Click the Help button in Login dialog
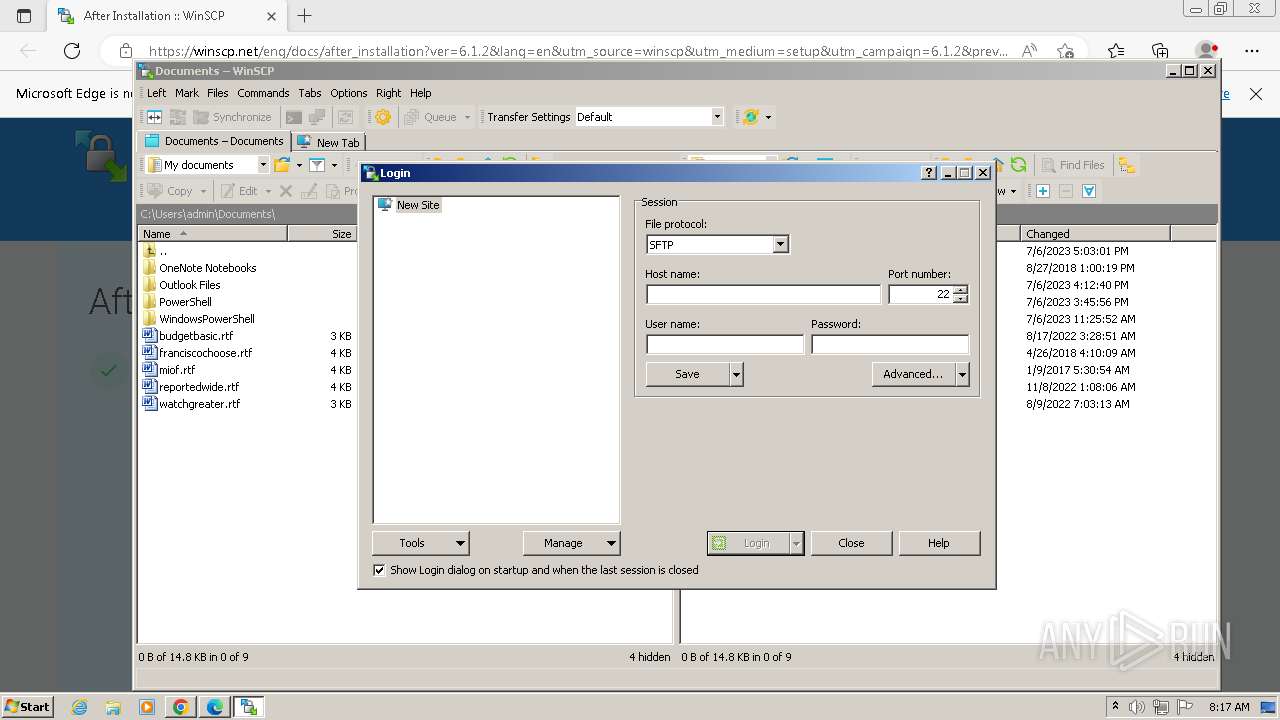Screen dimensions: 1280x720 (938, 543)
